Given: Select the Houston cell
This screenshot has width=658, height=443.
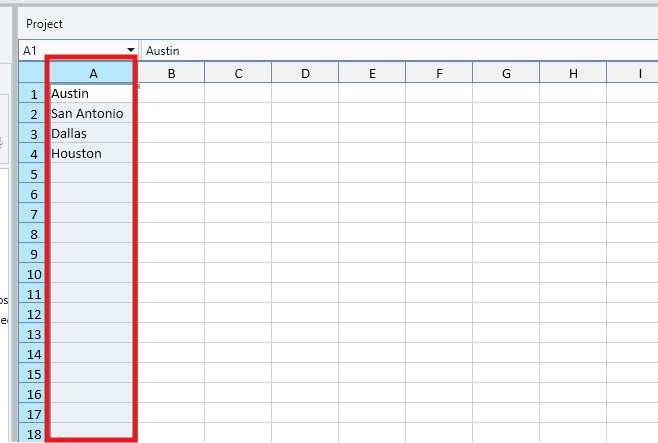Looking at the screenshot, I should (92, 154).
